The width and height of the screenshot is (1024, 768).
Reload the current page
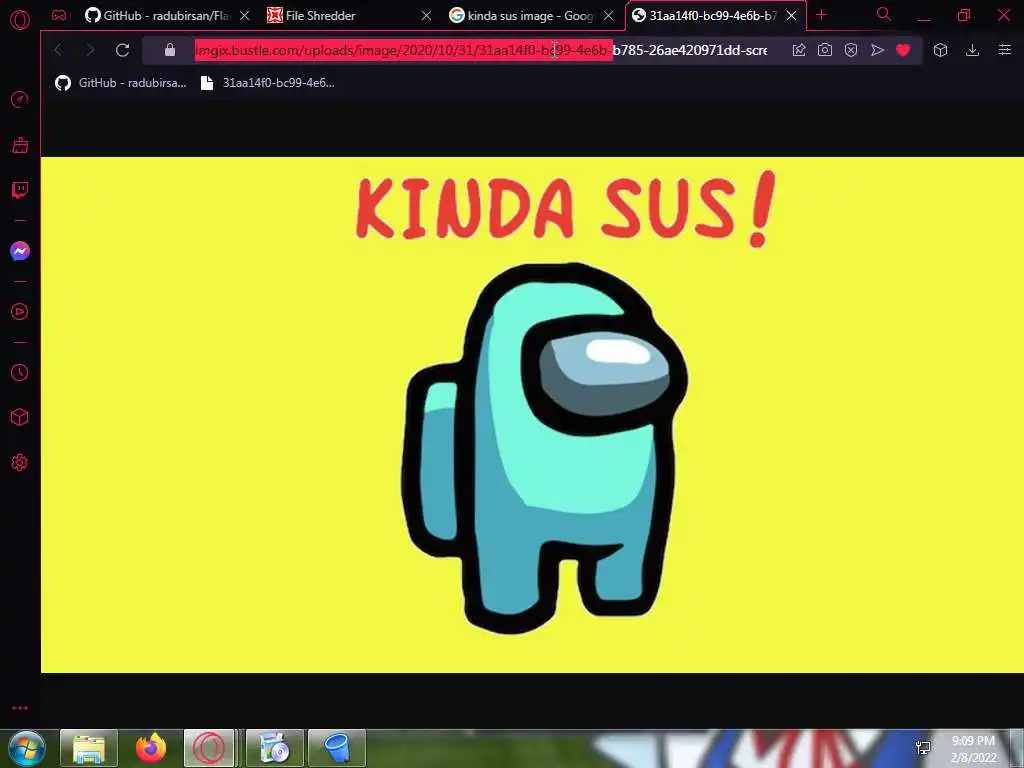coord(122,50)
